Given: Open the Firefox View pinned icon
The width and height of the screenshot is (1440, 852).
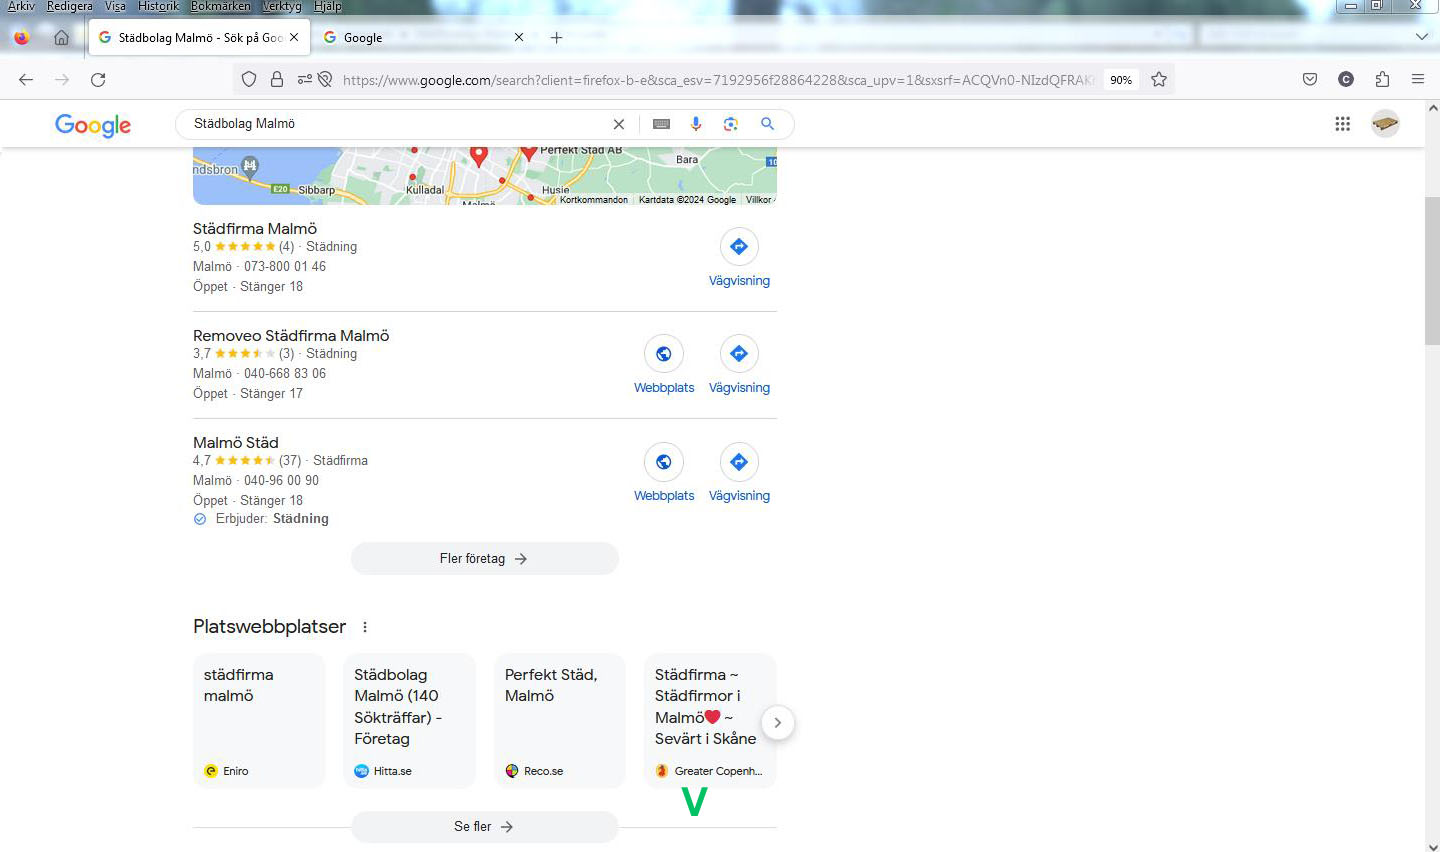Looking at the screenshot, I should (22, 38).
